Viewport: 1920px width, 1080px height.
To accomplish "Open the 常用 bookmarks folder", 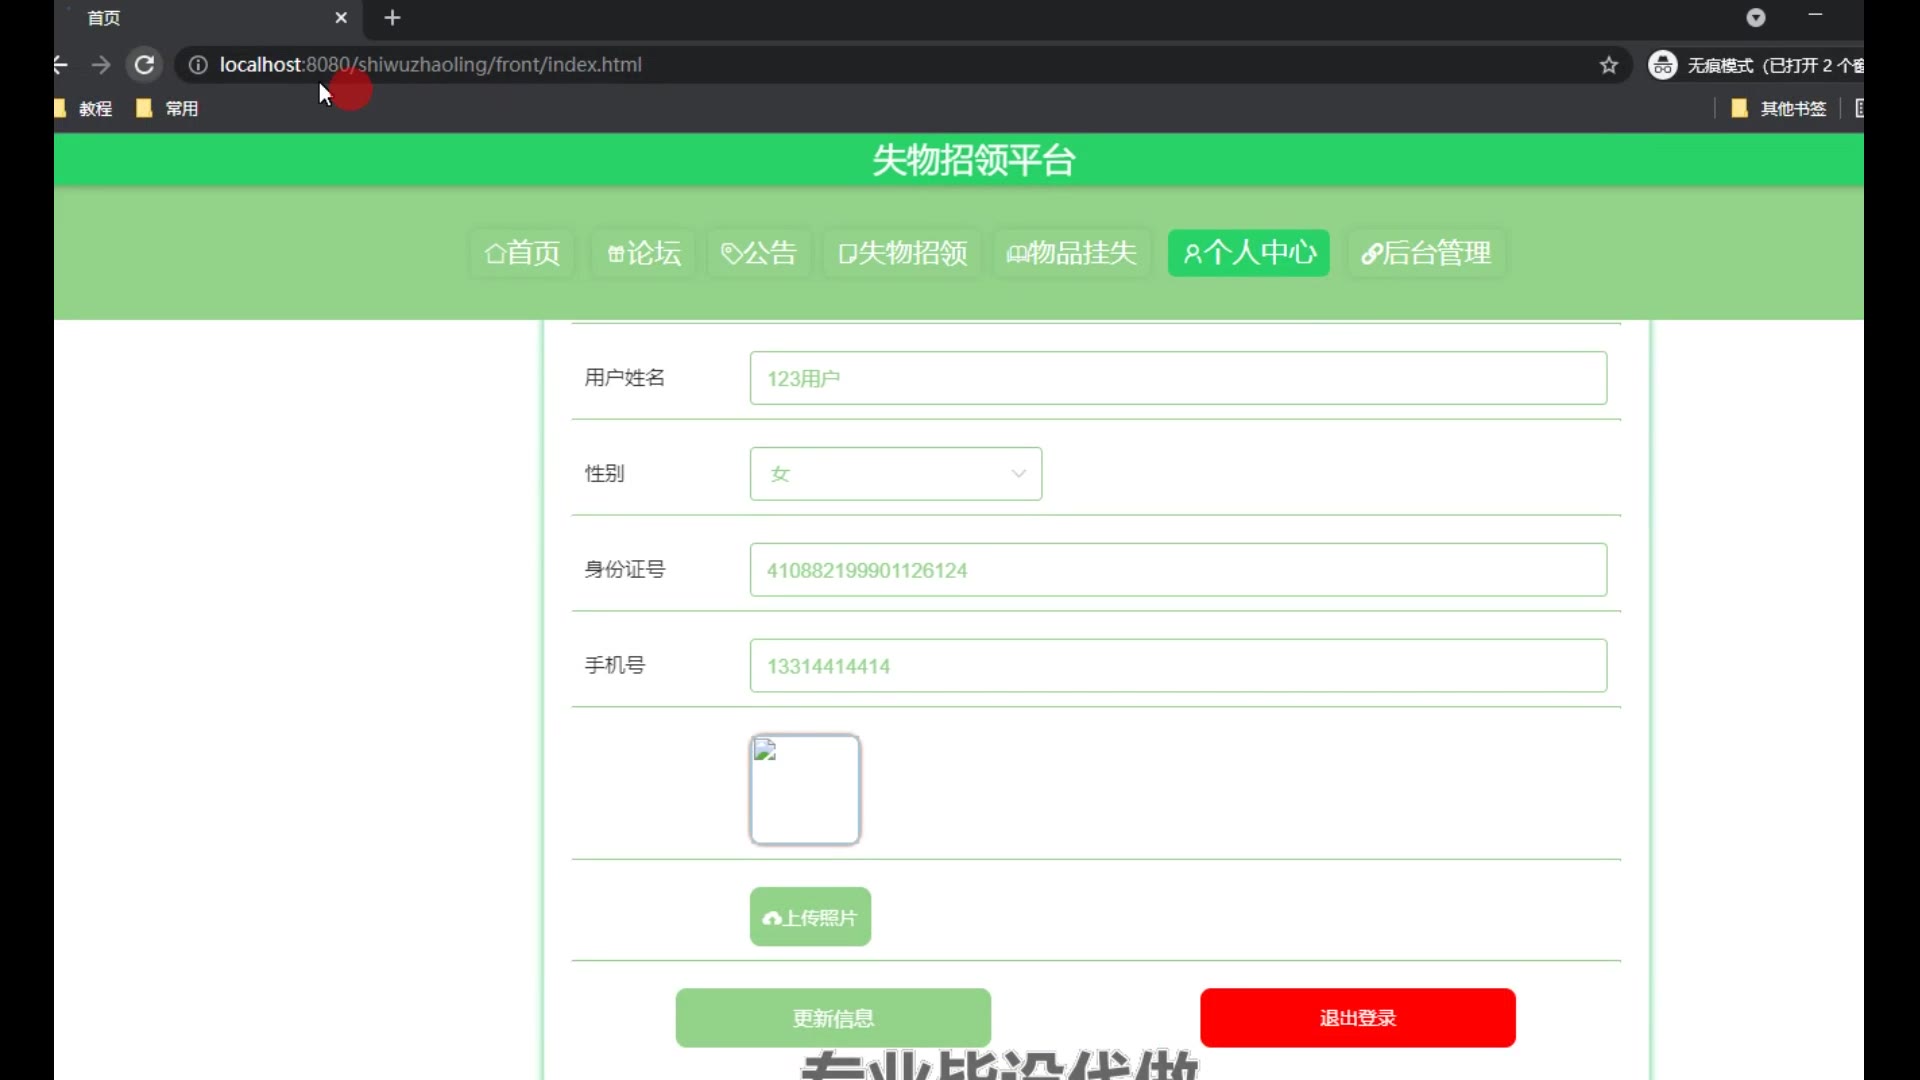I will [168, 108].
